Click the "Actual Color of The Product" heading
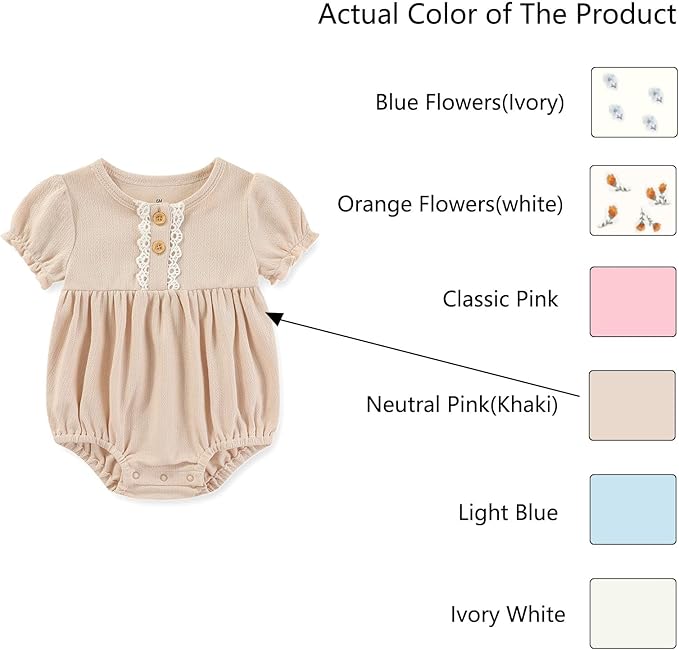Viewport: 679px width, 650px height. pyautogui.click(x=497, y=15)
